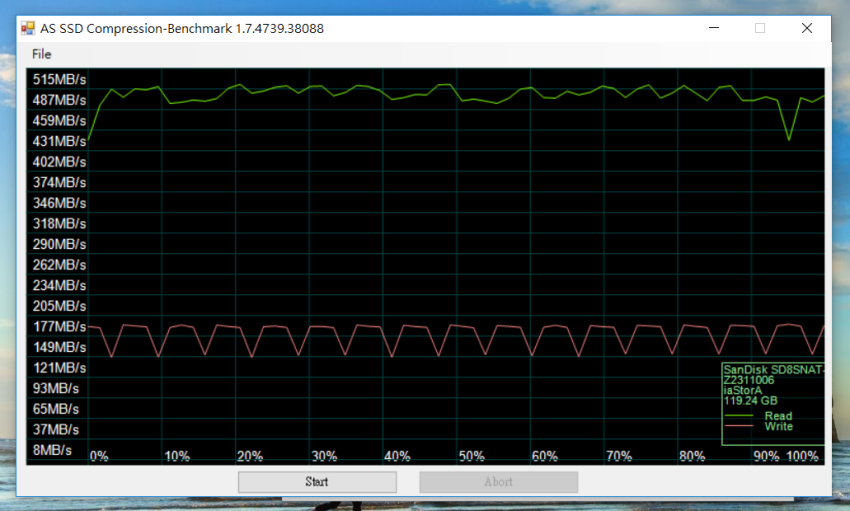Click the 177MB/s axis label
Image resolution: width=850 pixels, height=511 pixels.
coord(59,327)
